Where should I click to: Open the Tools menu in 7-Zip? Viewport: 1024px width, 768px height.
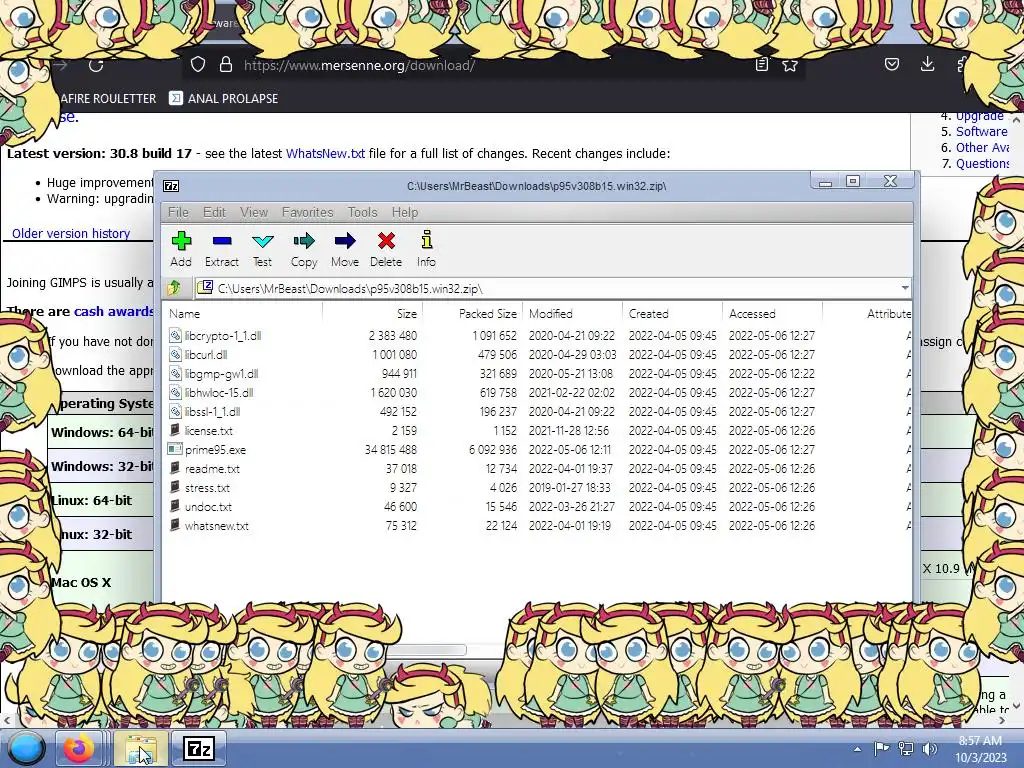tap(362, 212)
